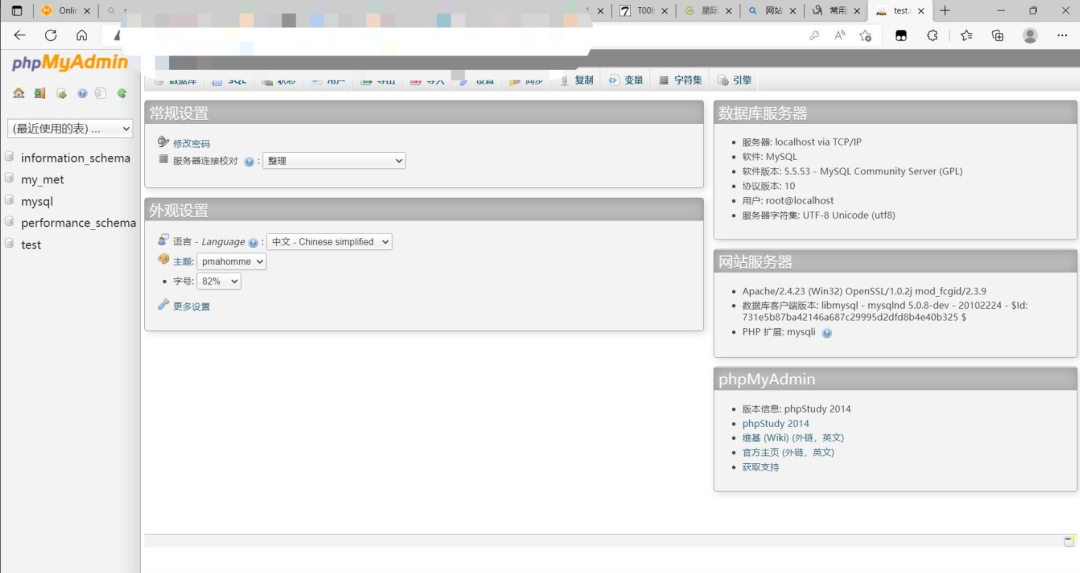Open the information_schema database
Viewport: 1080px width, 573px height.
click(x=75, y=158)
